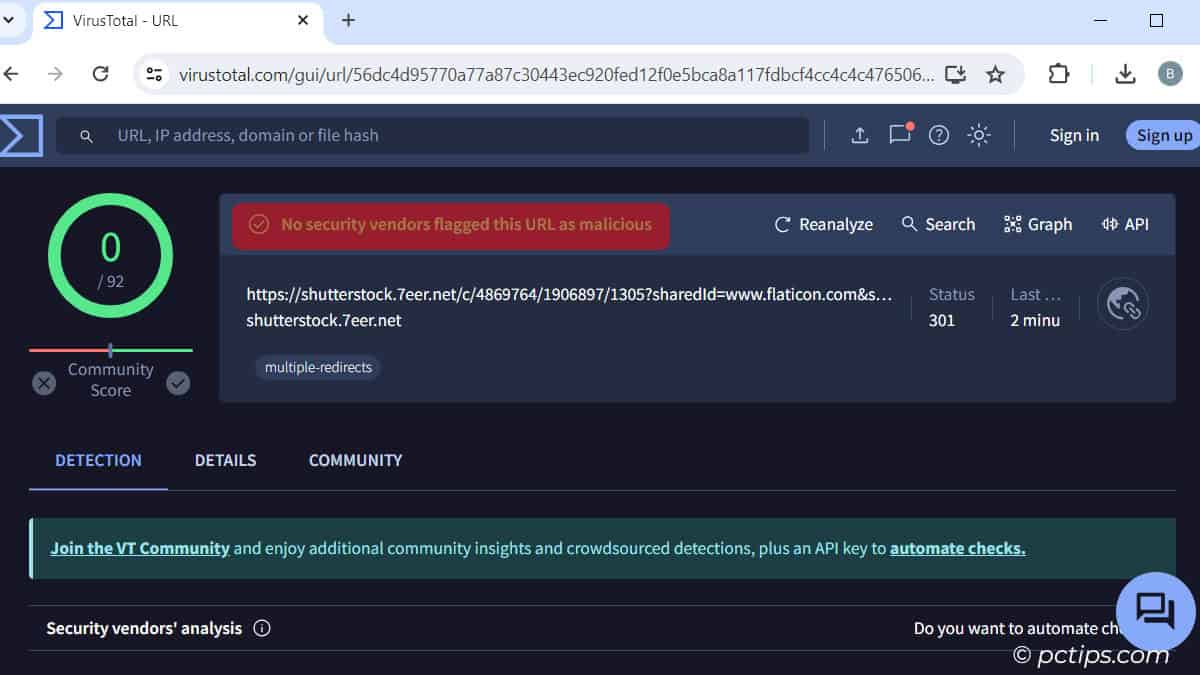Click the VirusTotal logo icon
The width and height of the screenshot is (1200, 675).
tap(20, 136)
